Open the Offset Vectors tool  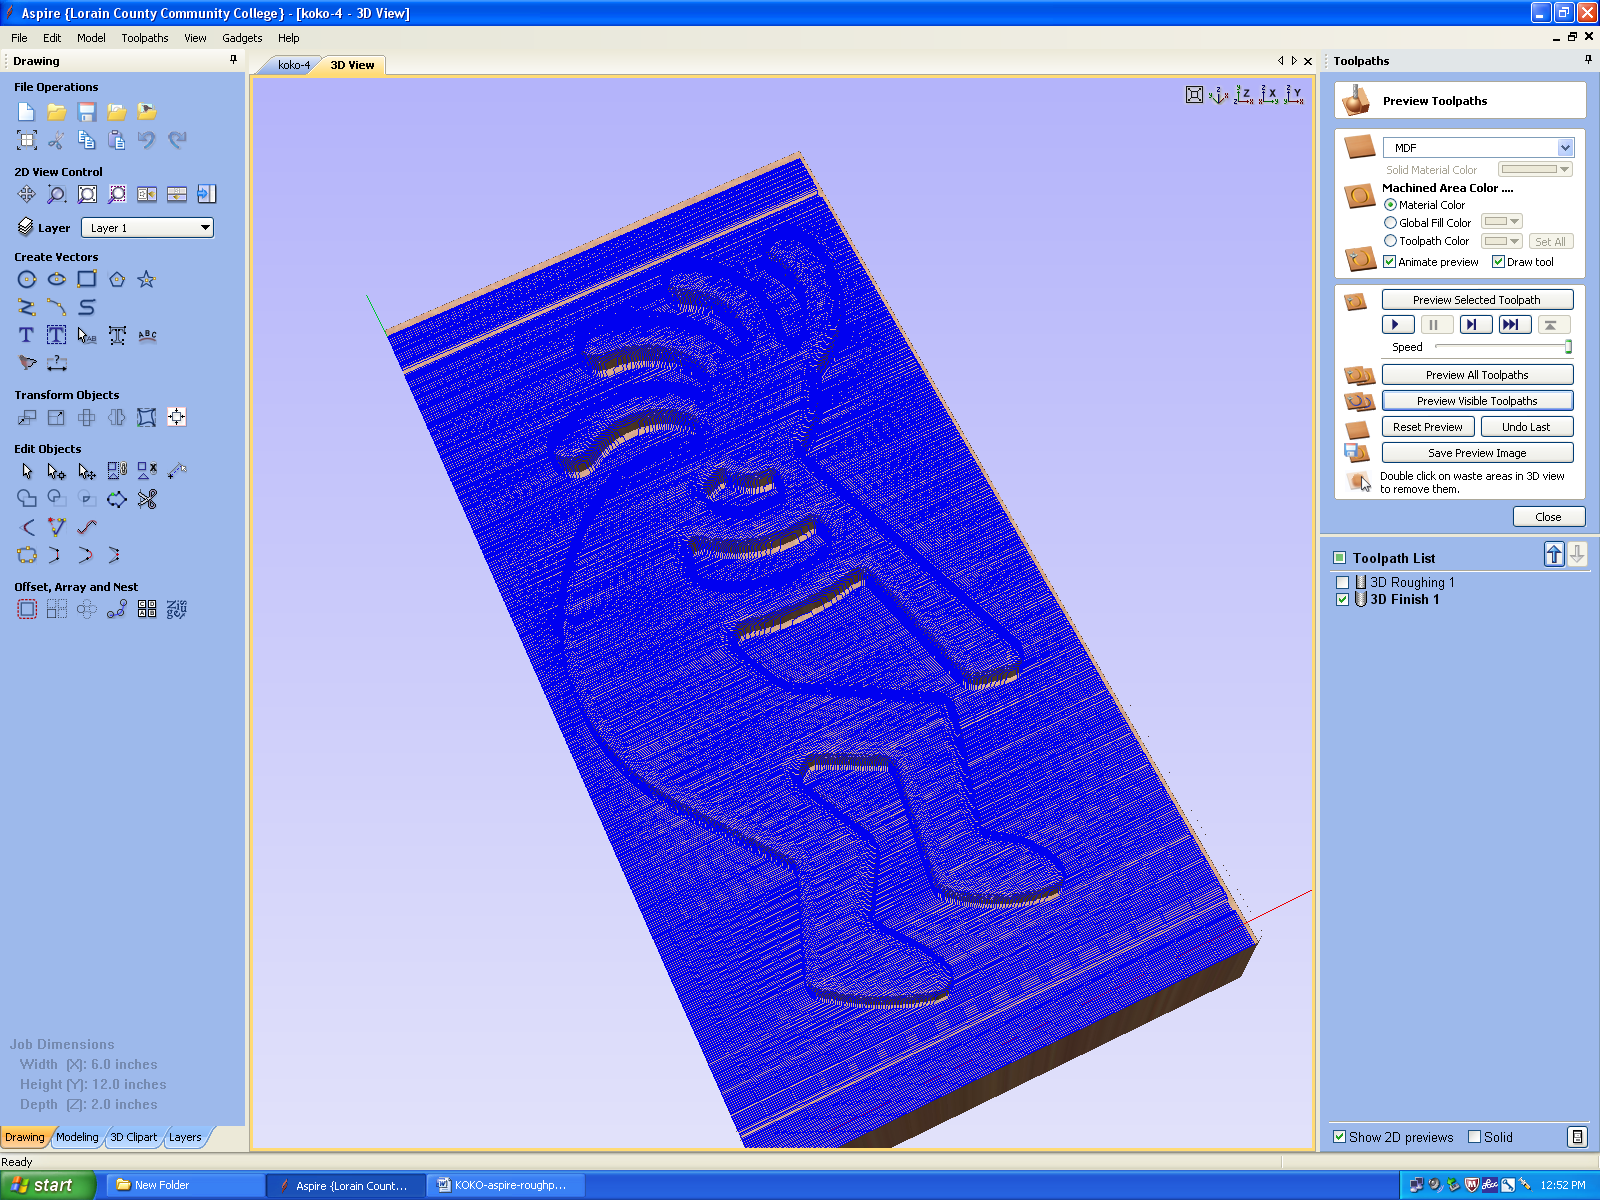pos(27,609)
